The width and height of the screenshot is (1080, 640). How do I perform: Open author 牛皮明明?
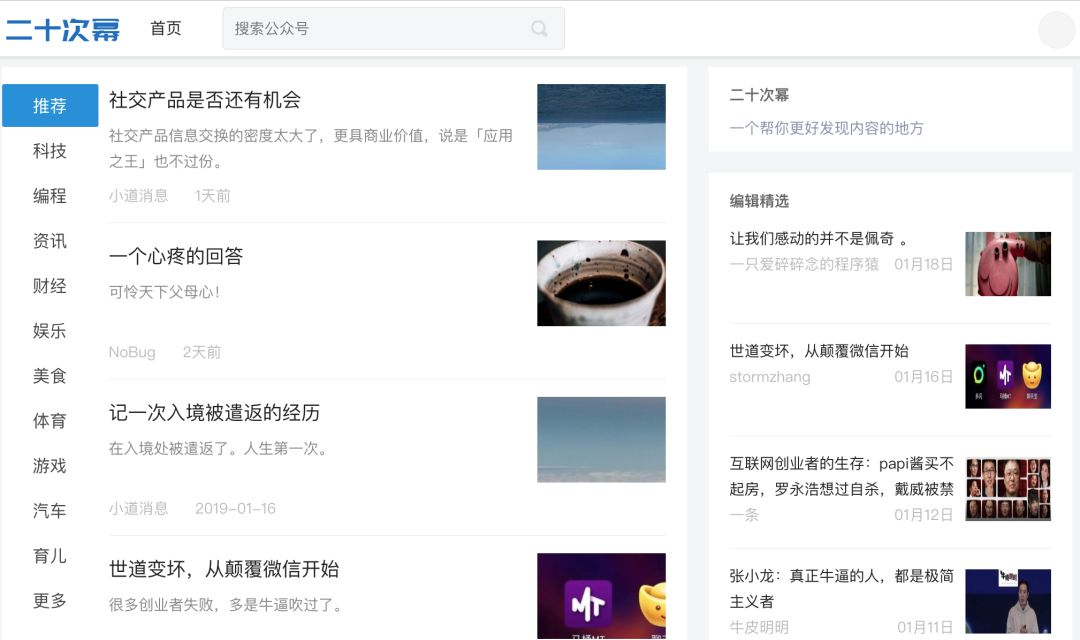pyautogui.click(x=759, y=627)
